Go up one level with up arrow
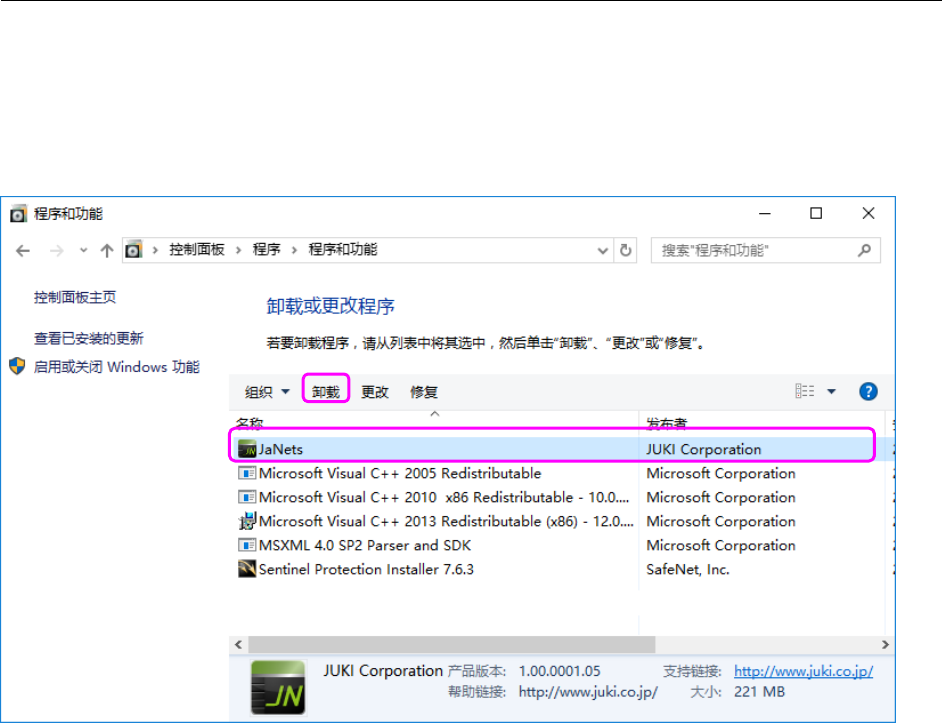 pos(107,251)
